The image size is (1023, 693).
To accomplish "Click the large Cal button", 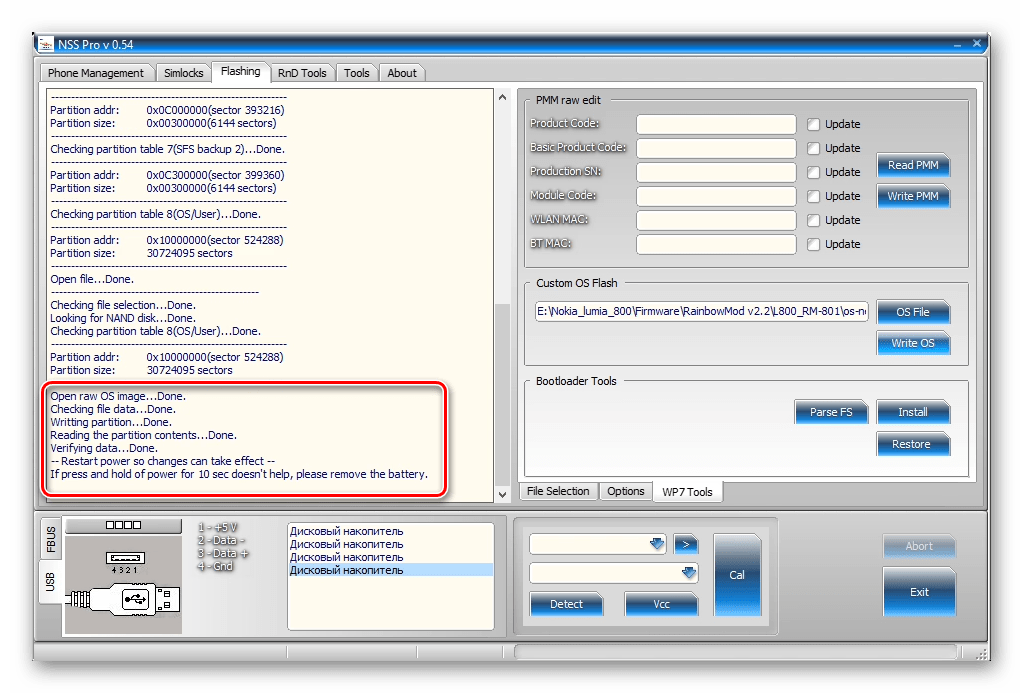I will click(x=737, y=575).
